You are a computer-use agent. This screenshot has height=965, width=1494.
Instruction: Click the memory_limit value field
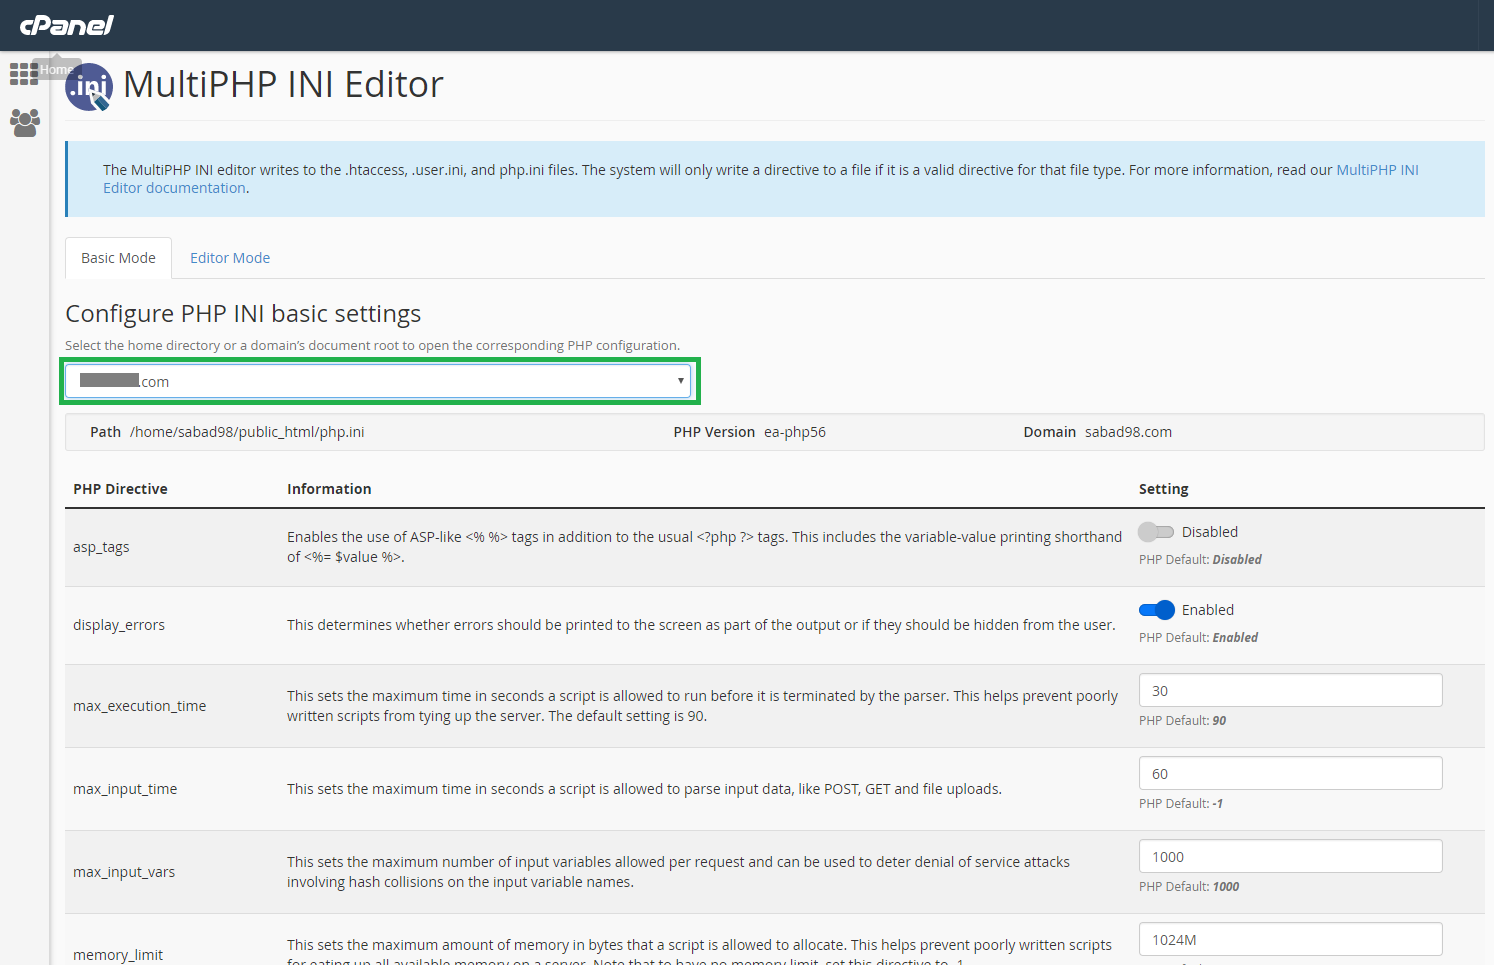1290,939
